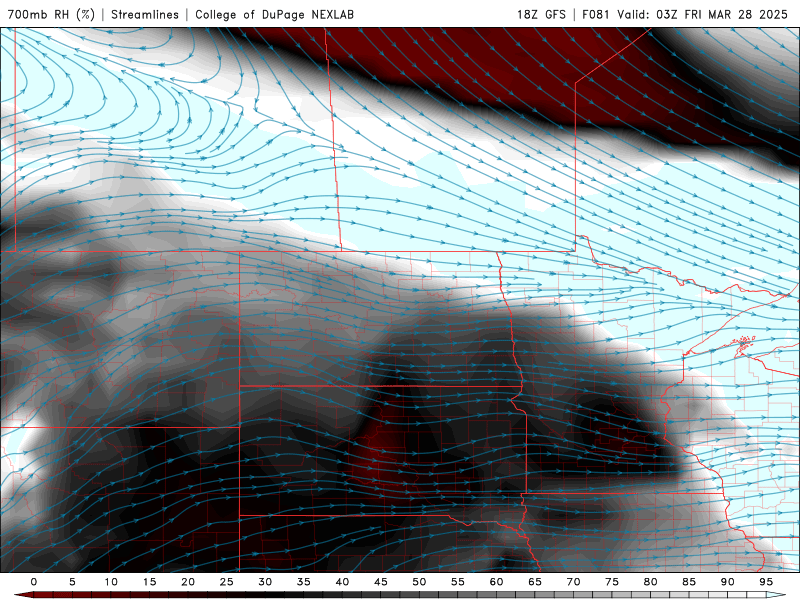Click the colorbar label '35'
Image resolution: width=800 pixels, height=600 pixels.
pyautogui.click(x=304, y=582)
